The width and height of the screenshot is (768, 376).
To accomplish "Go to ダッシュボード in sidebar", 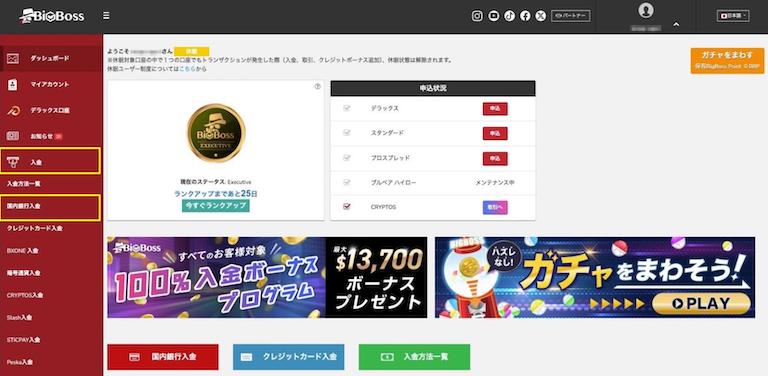I will click(50, 58).
